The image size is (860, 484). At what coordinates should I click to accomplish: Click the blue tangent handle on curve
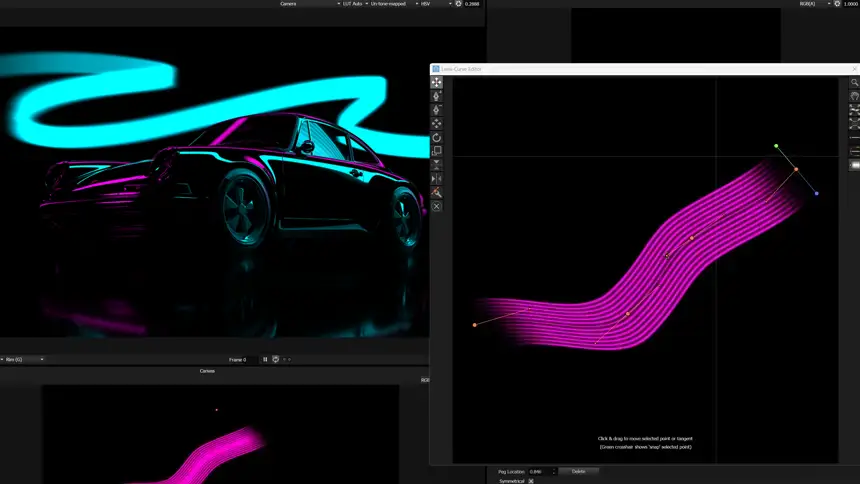pyautogui.click(x=817, y=193)
